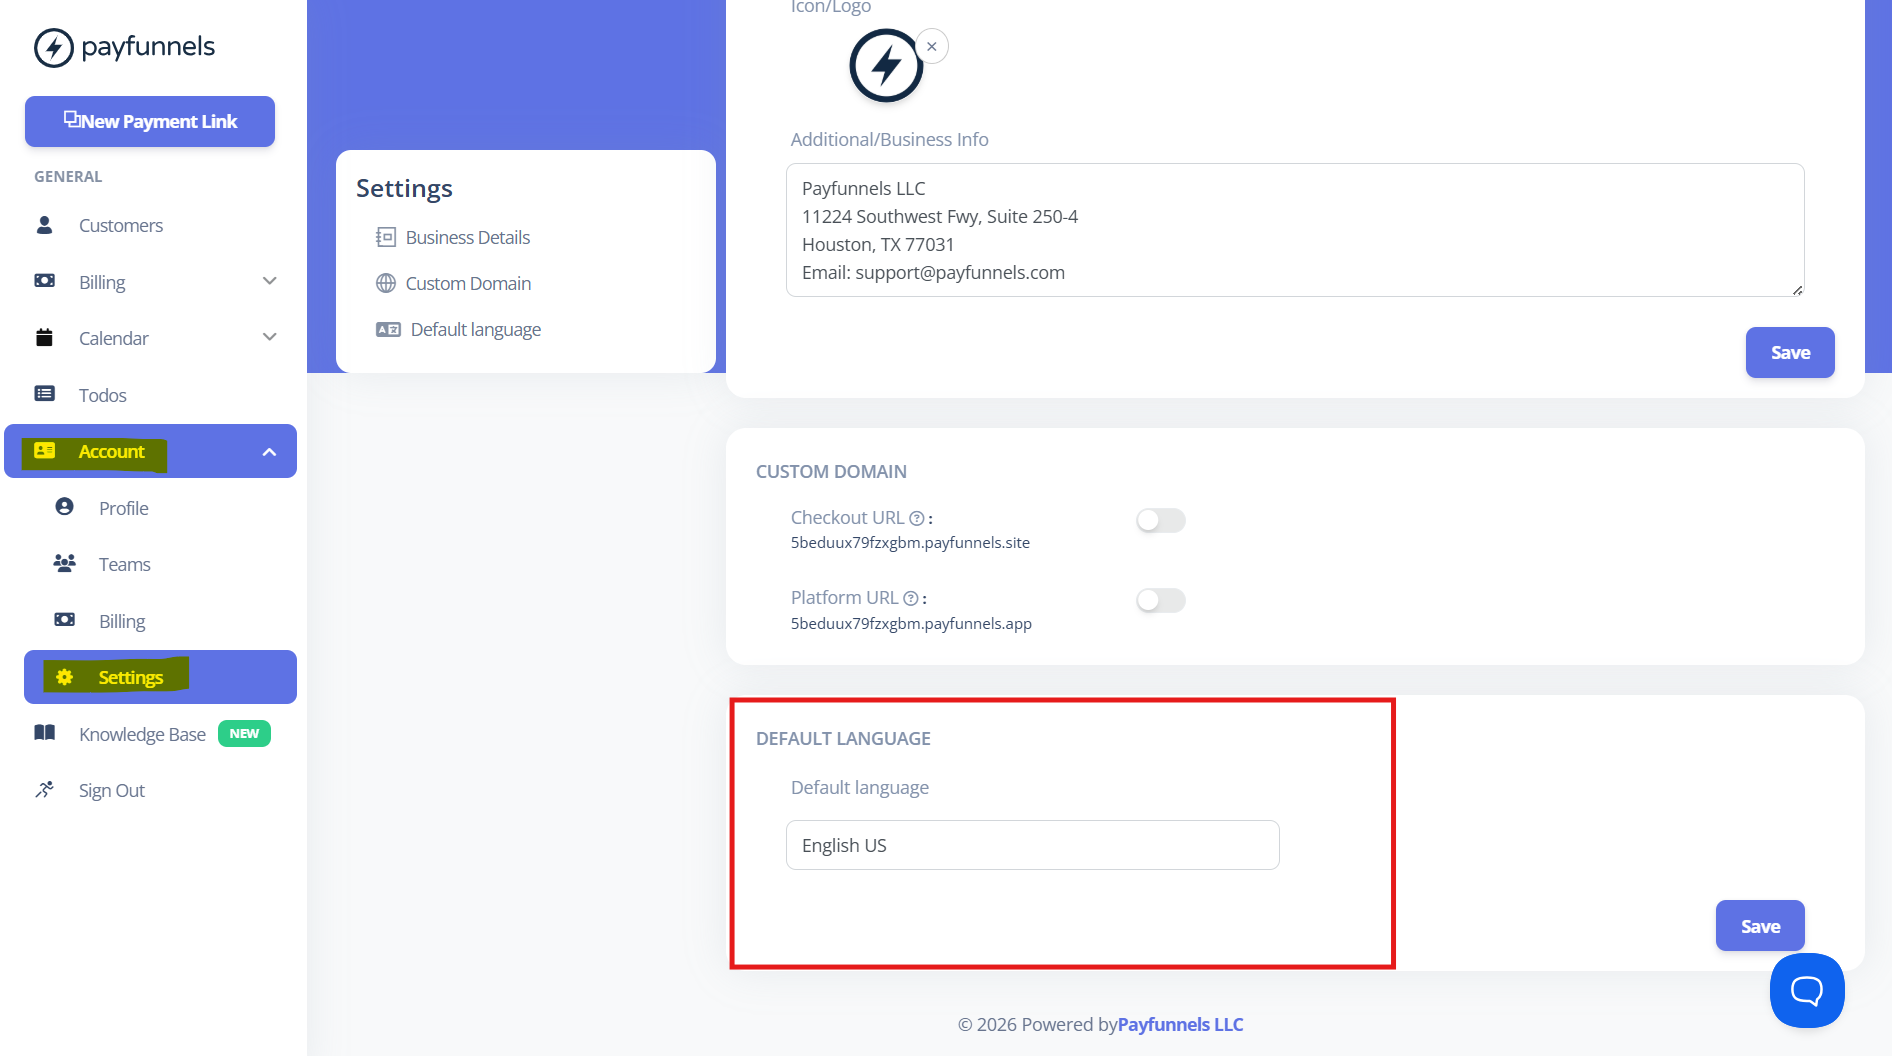This screenshot has width=1892, height=1056.
Task: Click the Knowledge Base book icon
Action: [x=45, y=733]
